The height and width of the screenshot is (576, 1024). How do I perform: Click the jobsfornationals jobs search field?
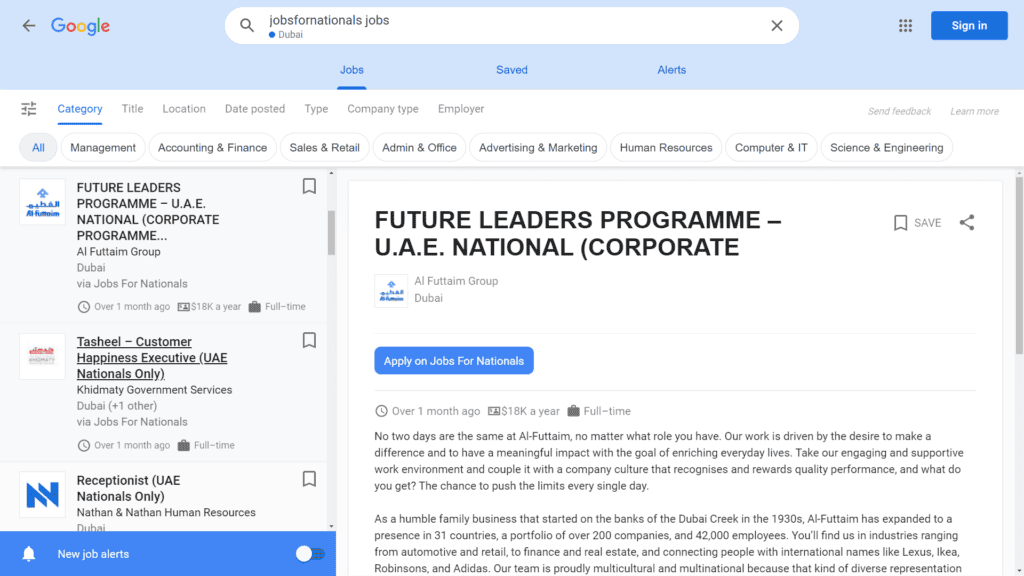pyautogui.click(x=511, y=25)
